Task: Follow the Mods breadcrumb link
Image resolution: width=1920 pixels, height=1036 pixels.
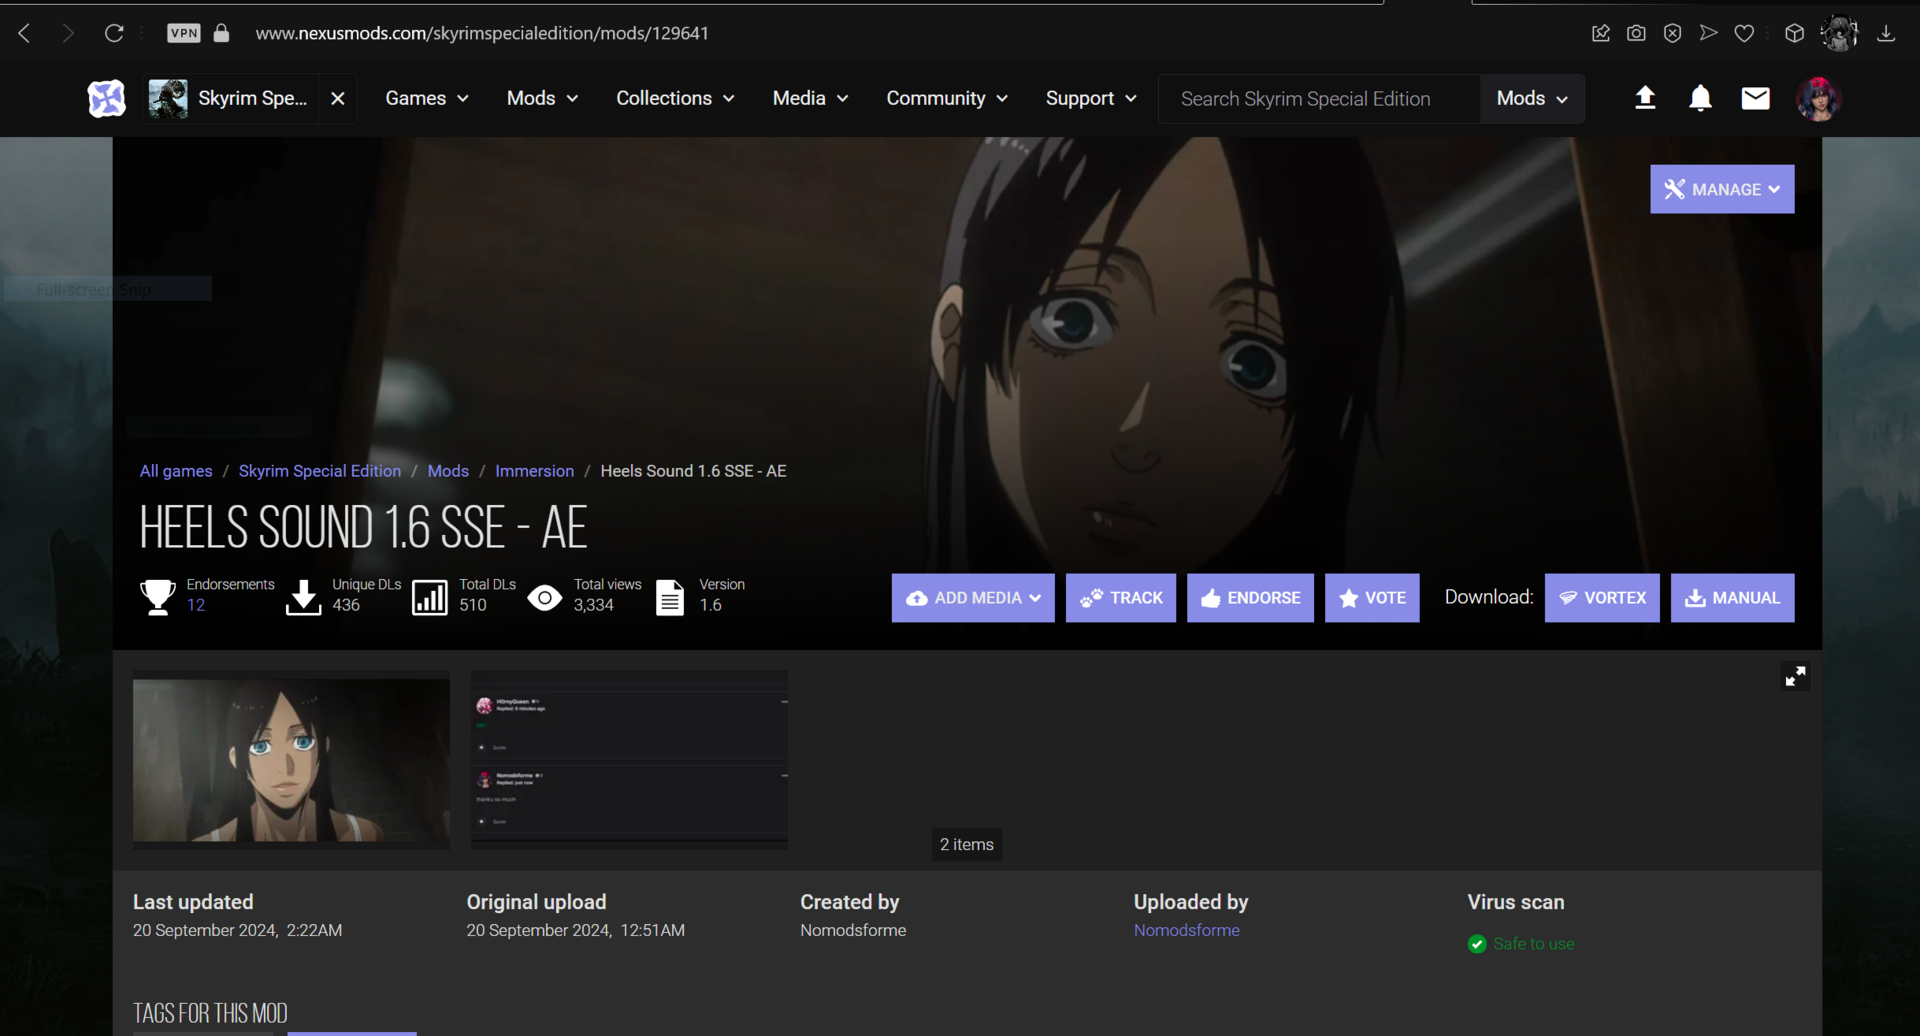Action: (x=448, y=471)
